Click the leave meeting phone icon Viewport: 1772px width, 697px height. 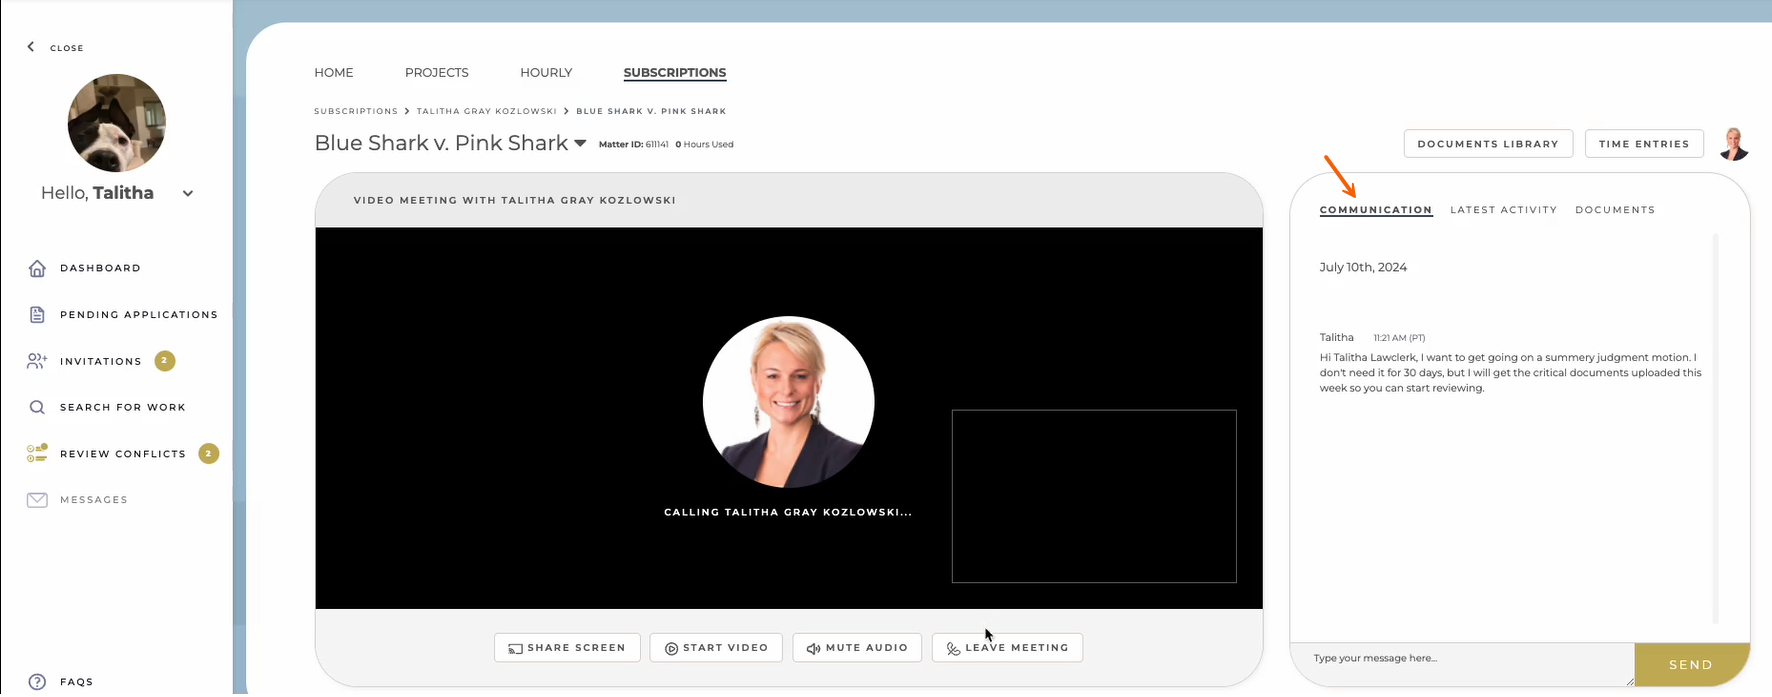coord(953,649)
